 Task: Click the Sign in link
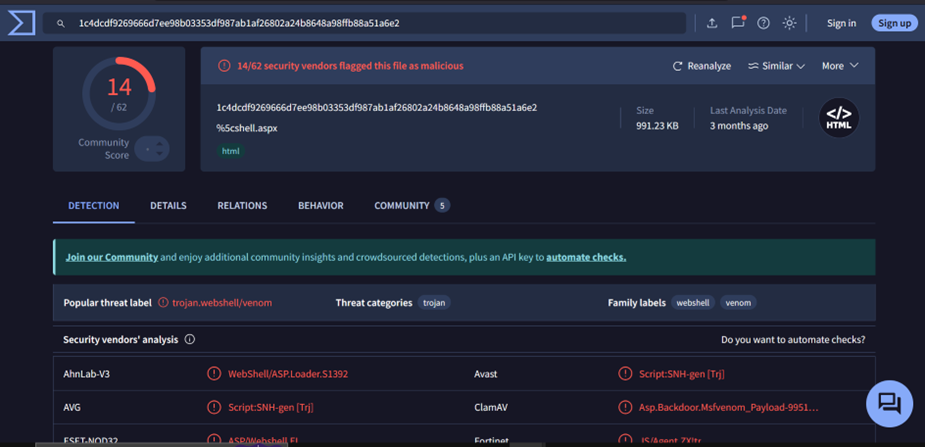pyautogui.click(x=841, y=23)
